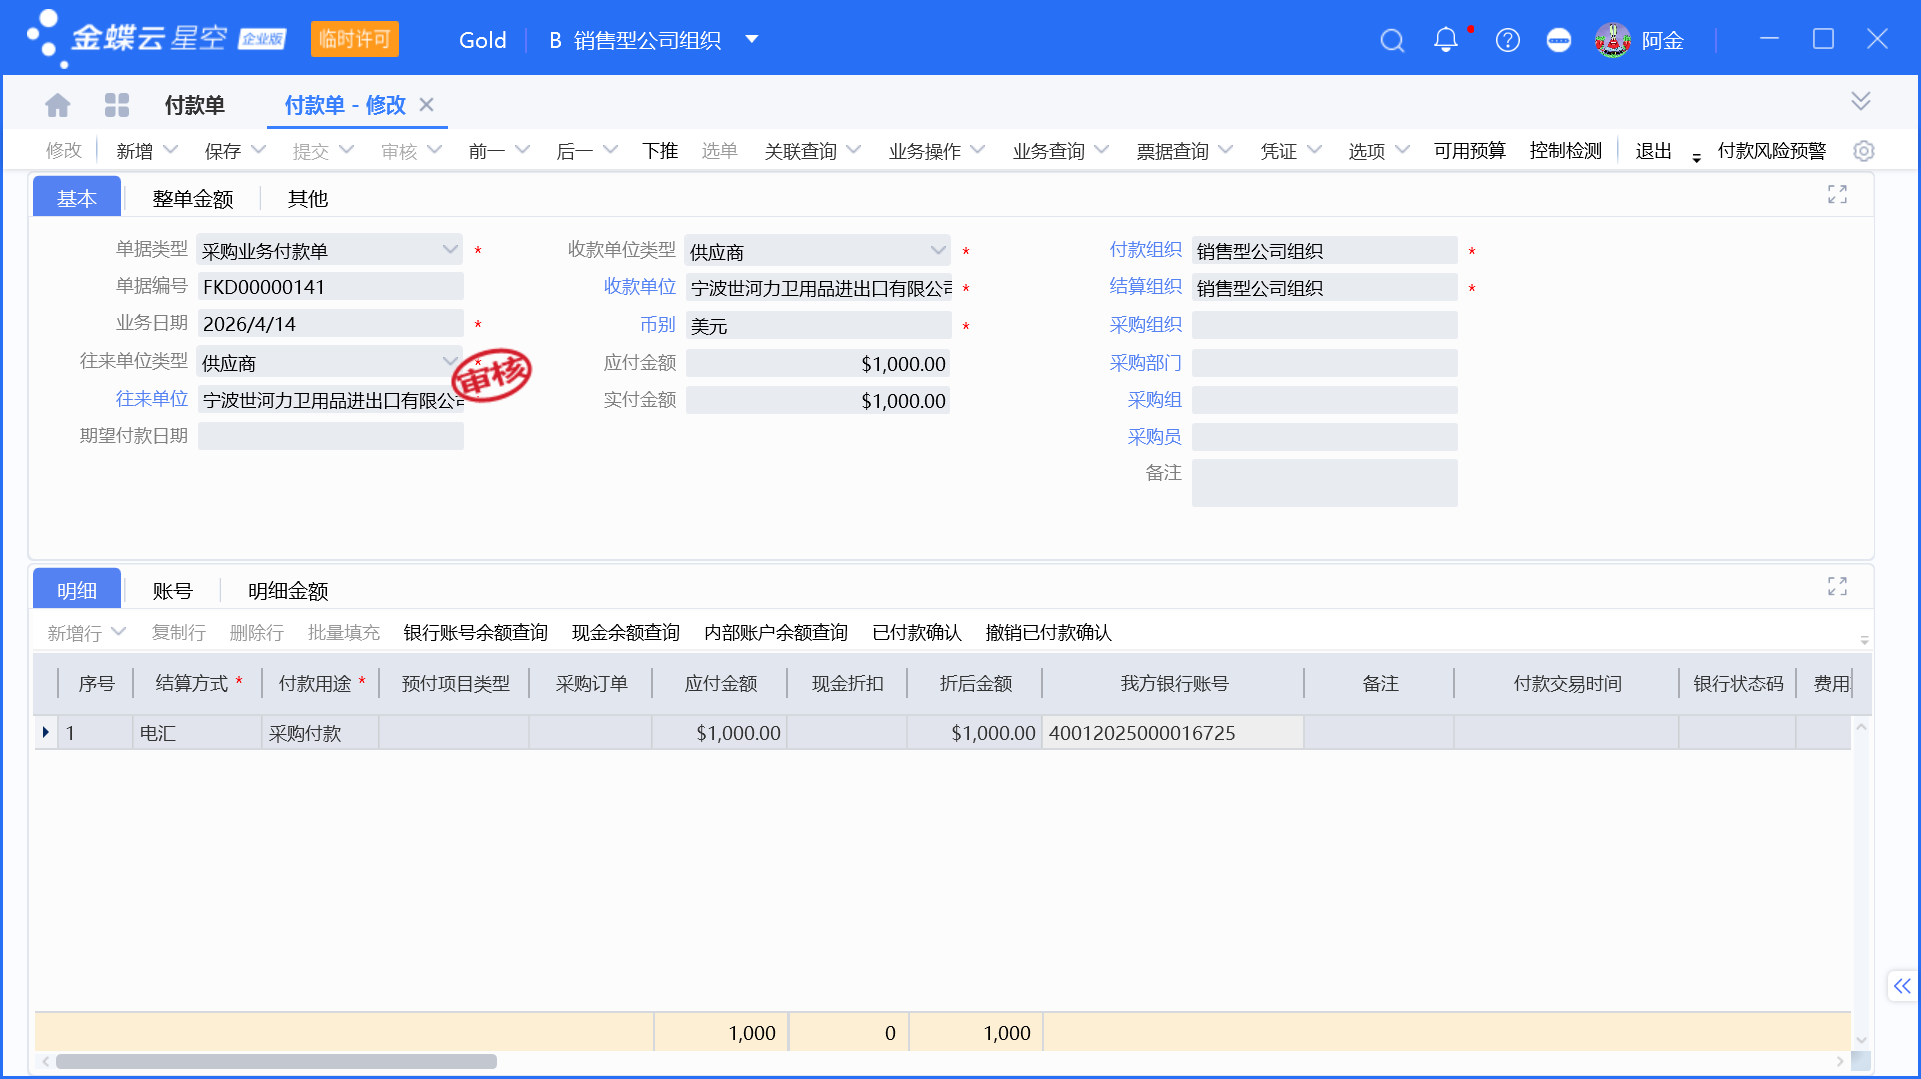Expand the right side panel arrow
Image resolution: width=1921 pixels, height=1079 pixels.
click(x=1902, y=986)
